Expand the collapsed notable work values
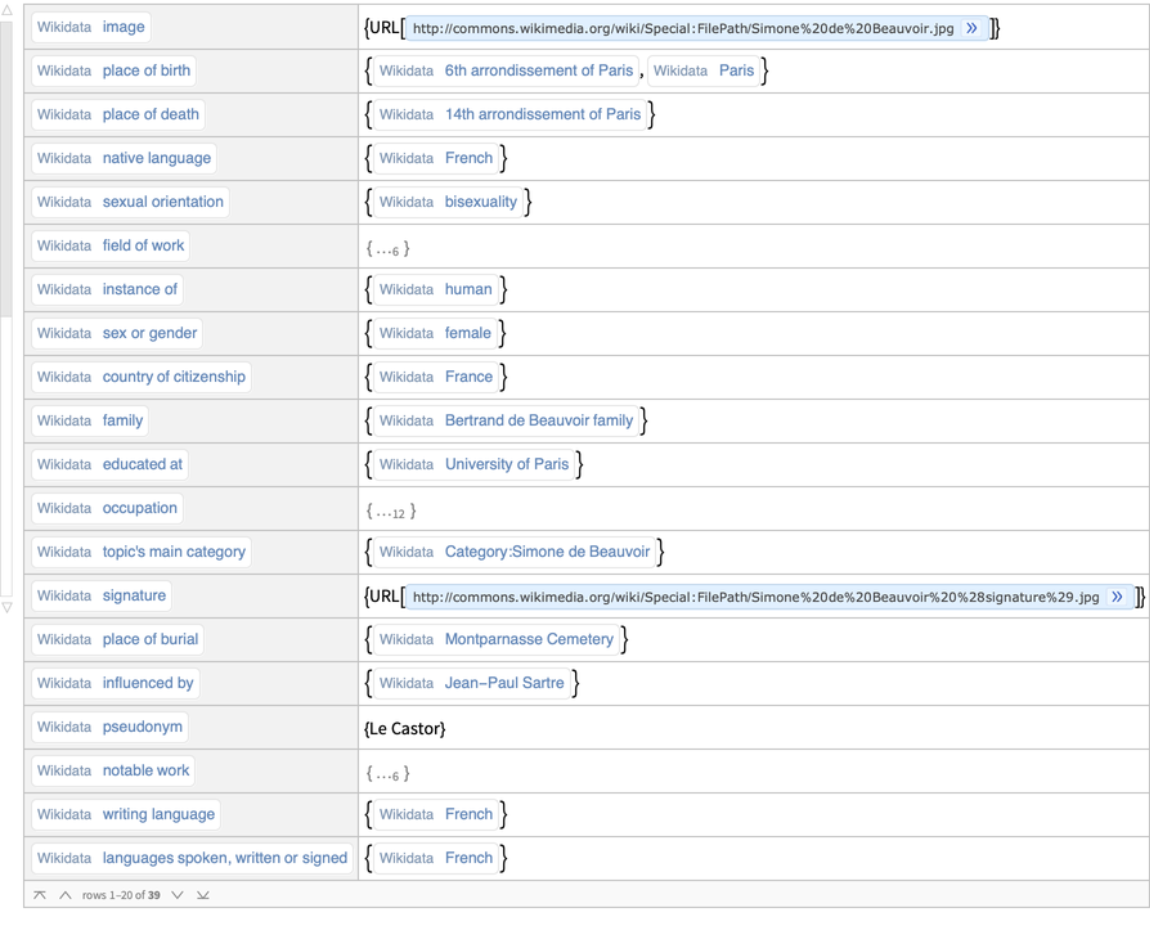Viewport: 1150px width, 930px height. [x=390, y=772]
